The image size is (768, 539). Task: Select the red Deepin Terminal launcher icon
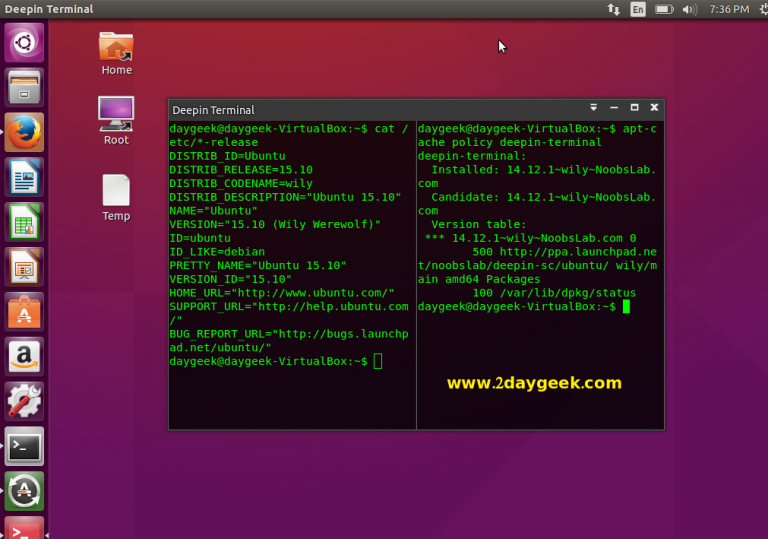click(24, 528)
